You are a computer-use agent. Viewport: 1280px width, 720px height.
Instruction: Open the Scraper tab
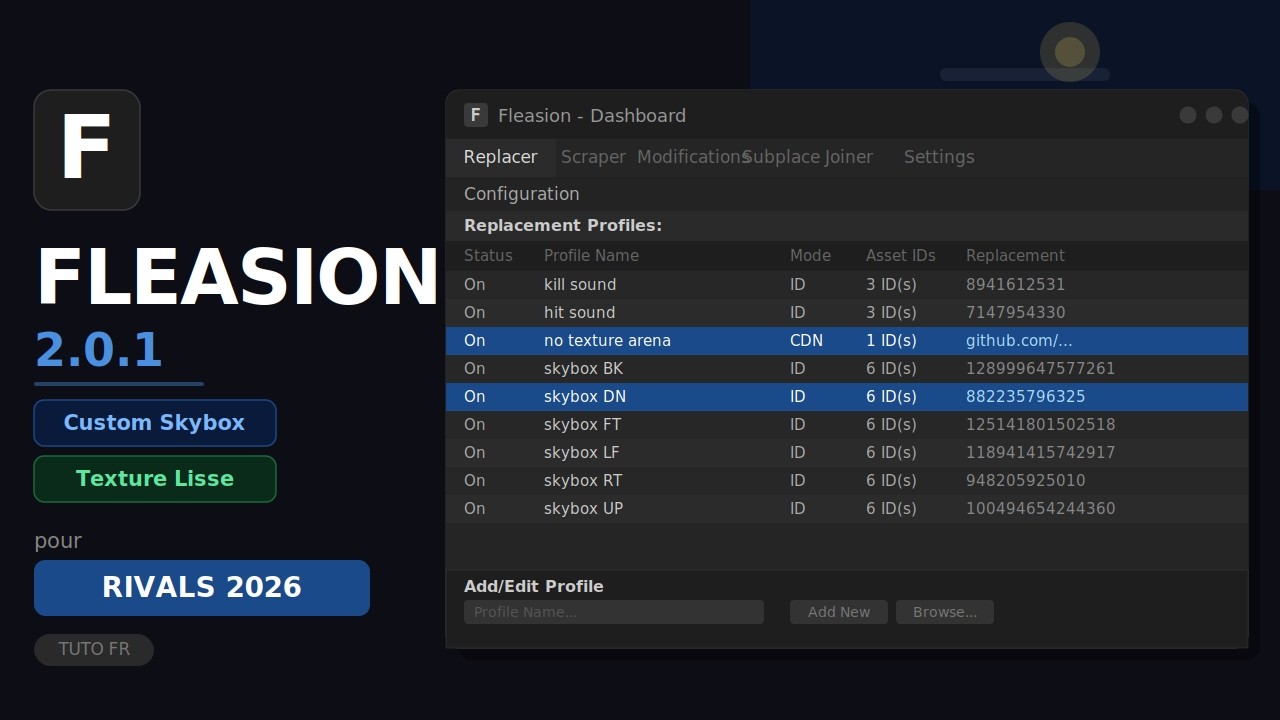point(593,157)
